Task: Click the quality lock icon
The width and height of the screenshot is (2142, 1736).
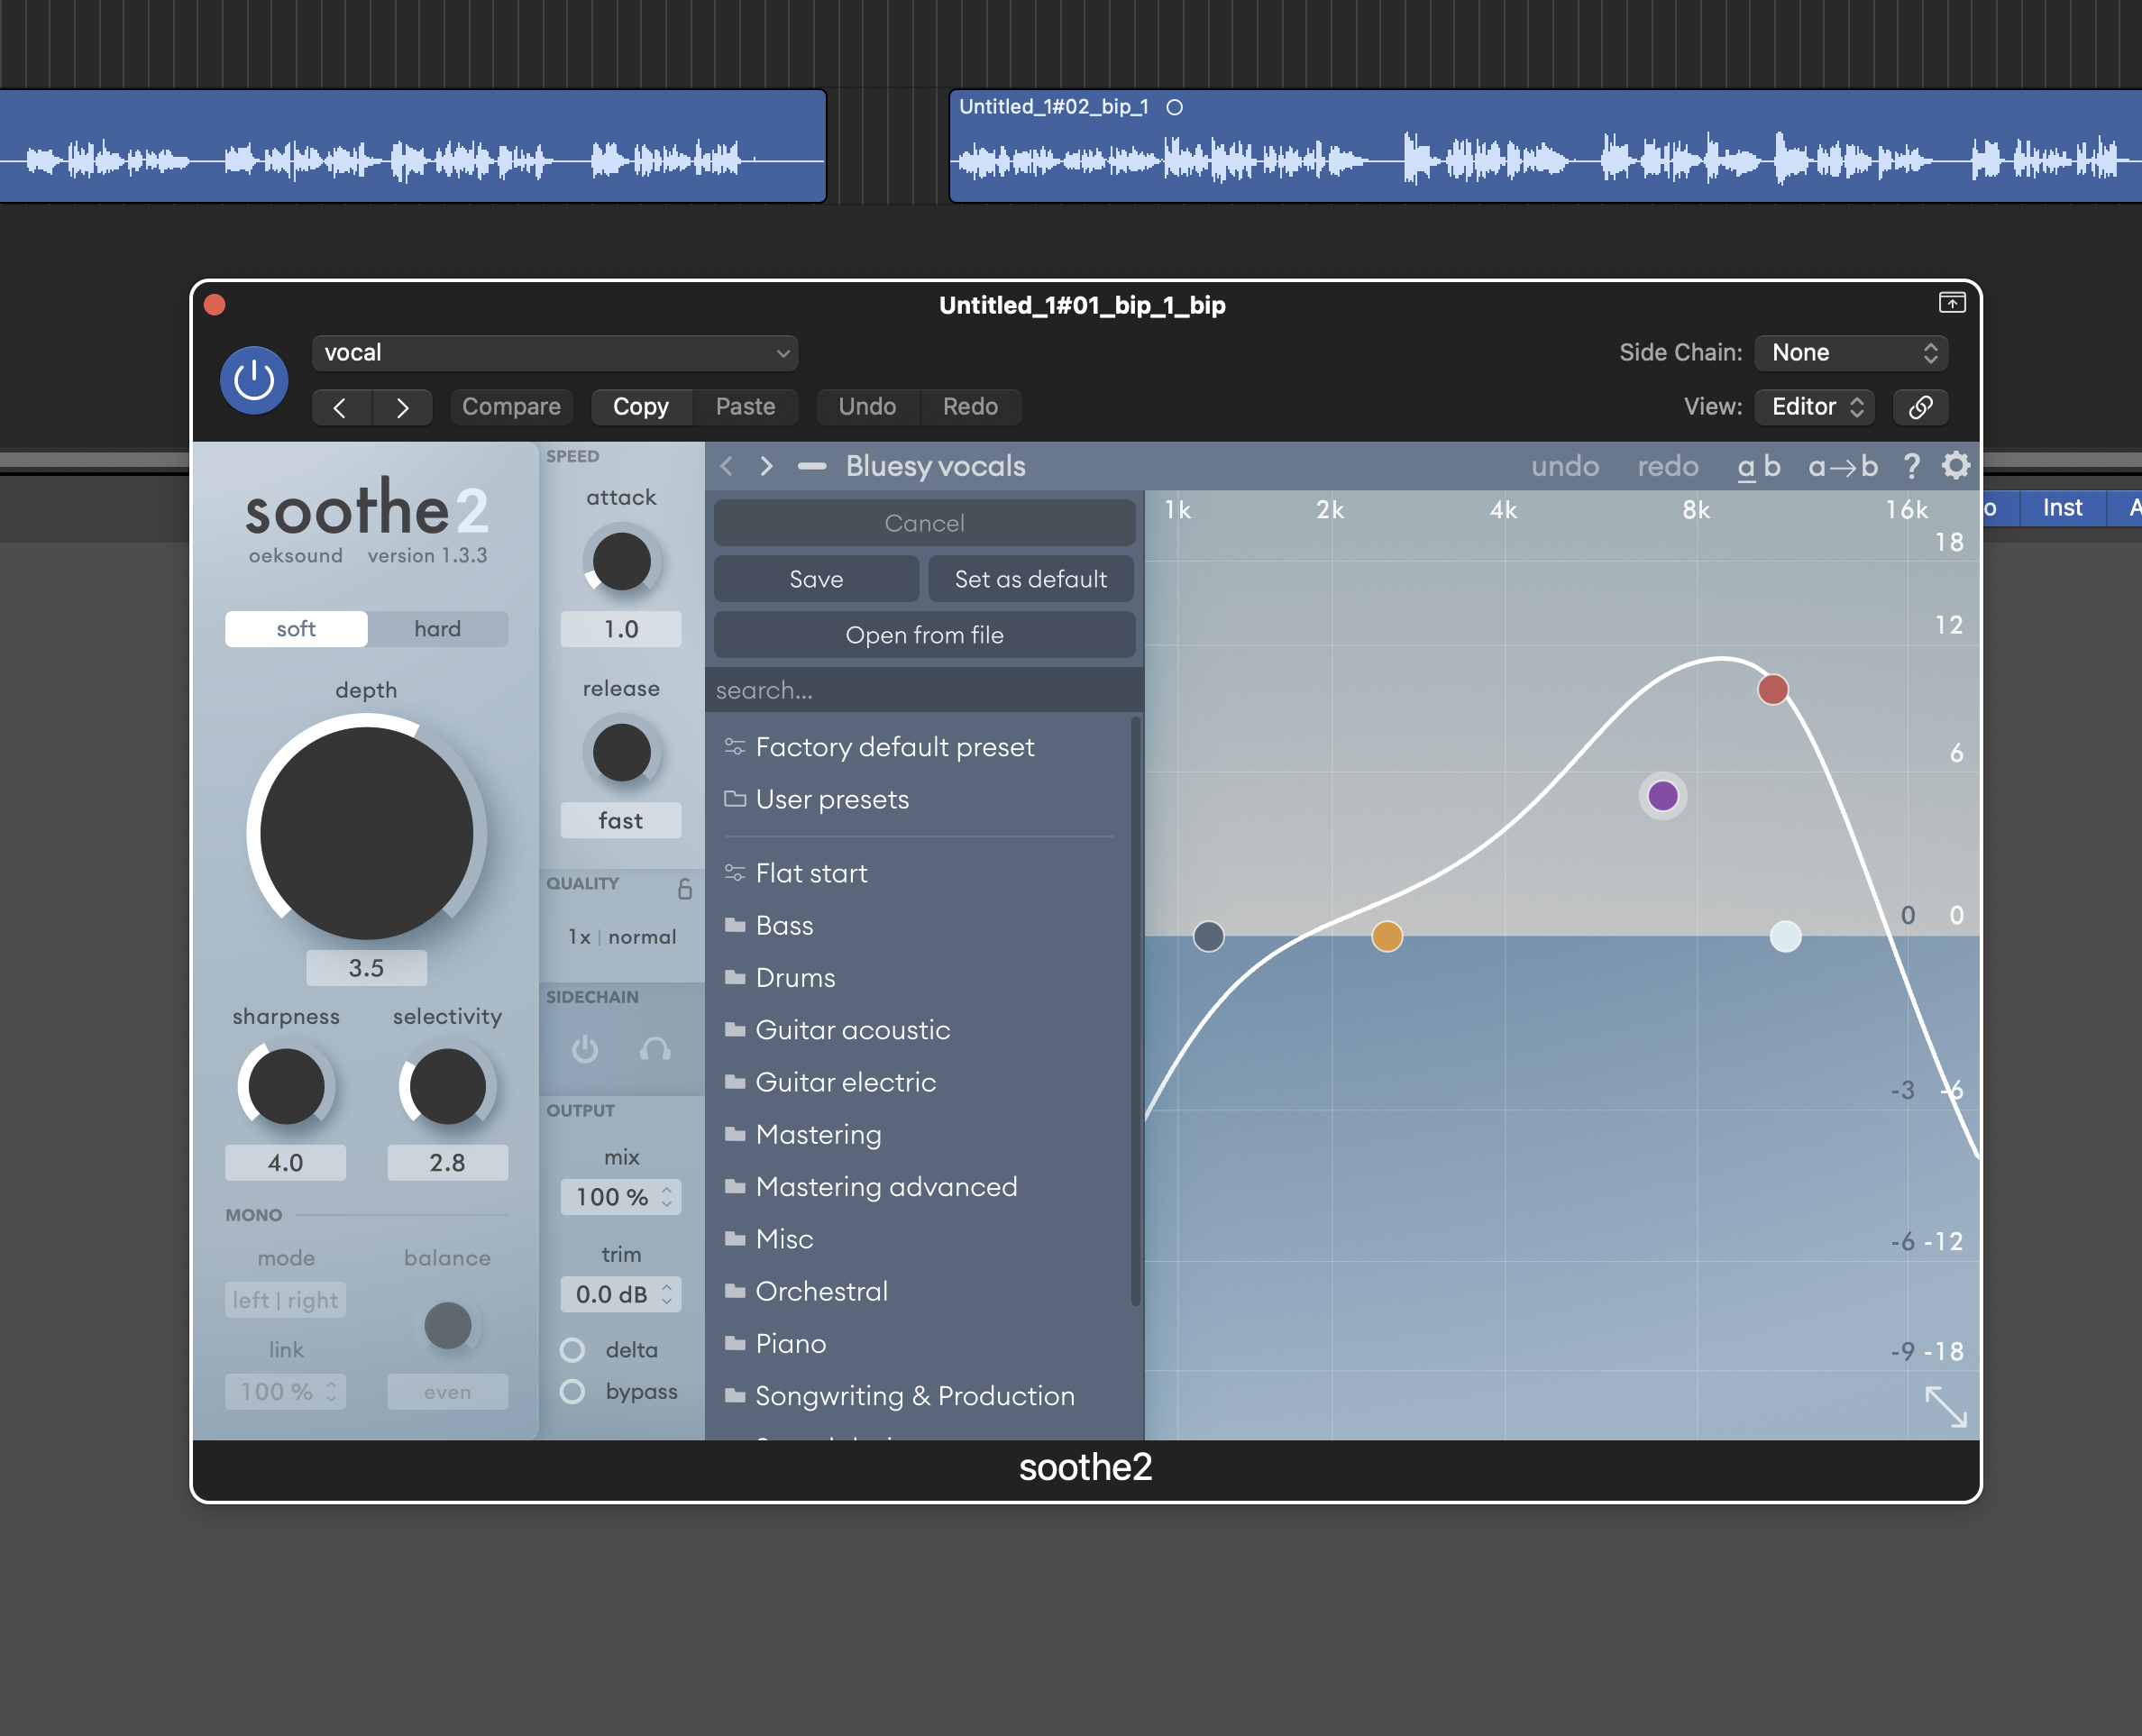Action: (x=685, y=888)
